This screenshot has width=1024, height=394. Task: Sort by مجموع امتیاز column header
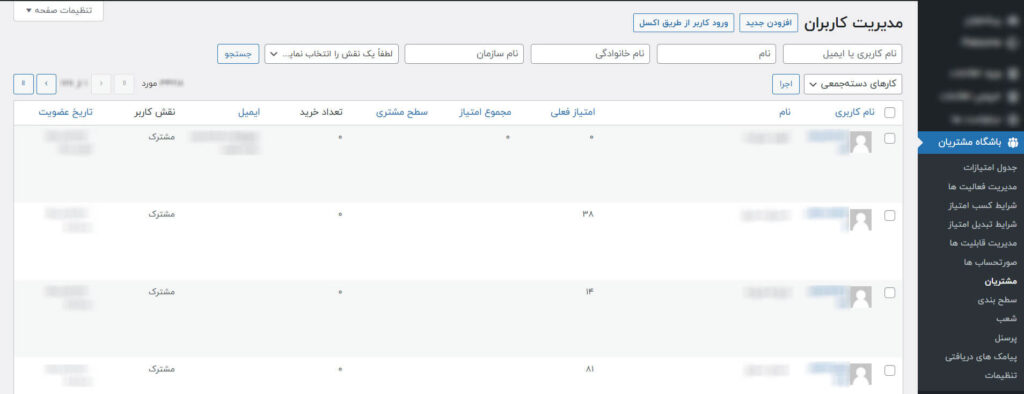[x=485, y=112]
